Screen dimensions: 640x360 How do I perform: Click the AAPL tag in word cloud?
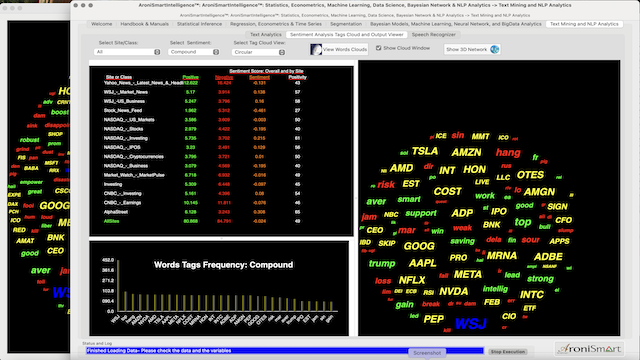[422, 263]
